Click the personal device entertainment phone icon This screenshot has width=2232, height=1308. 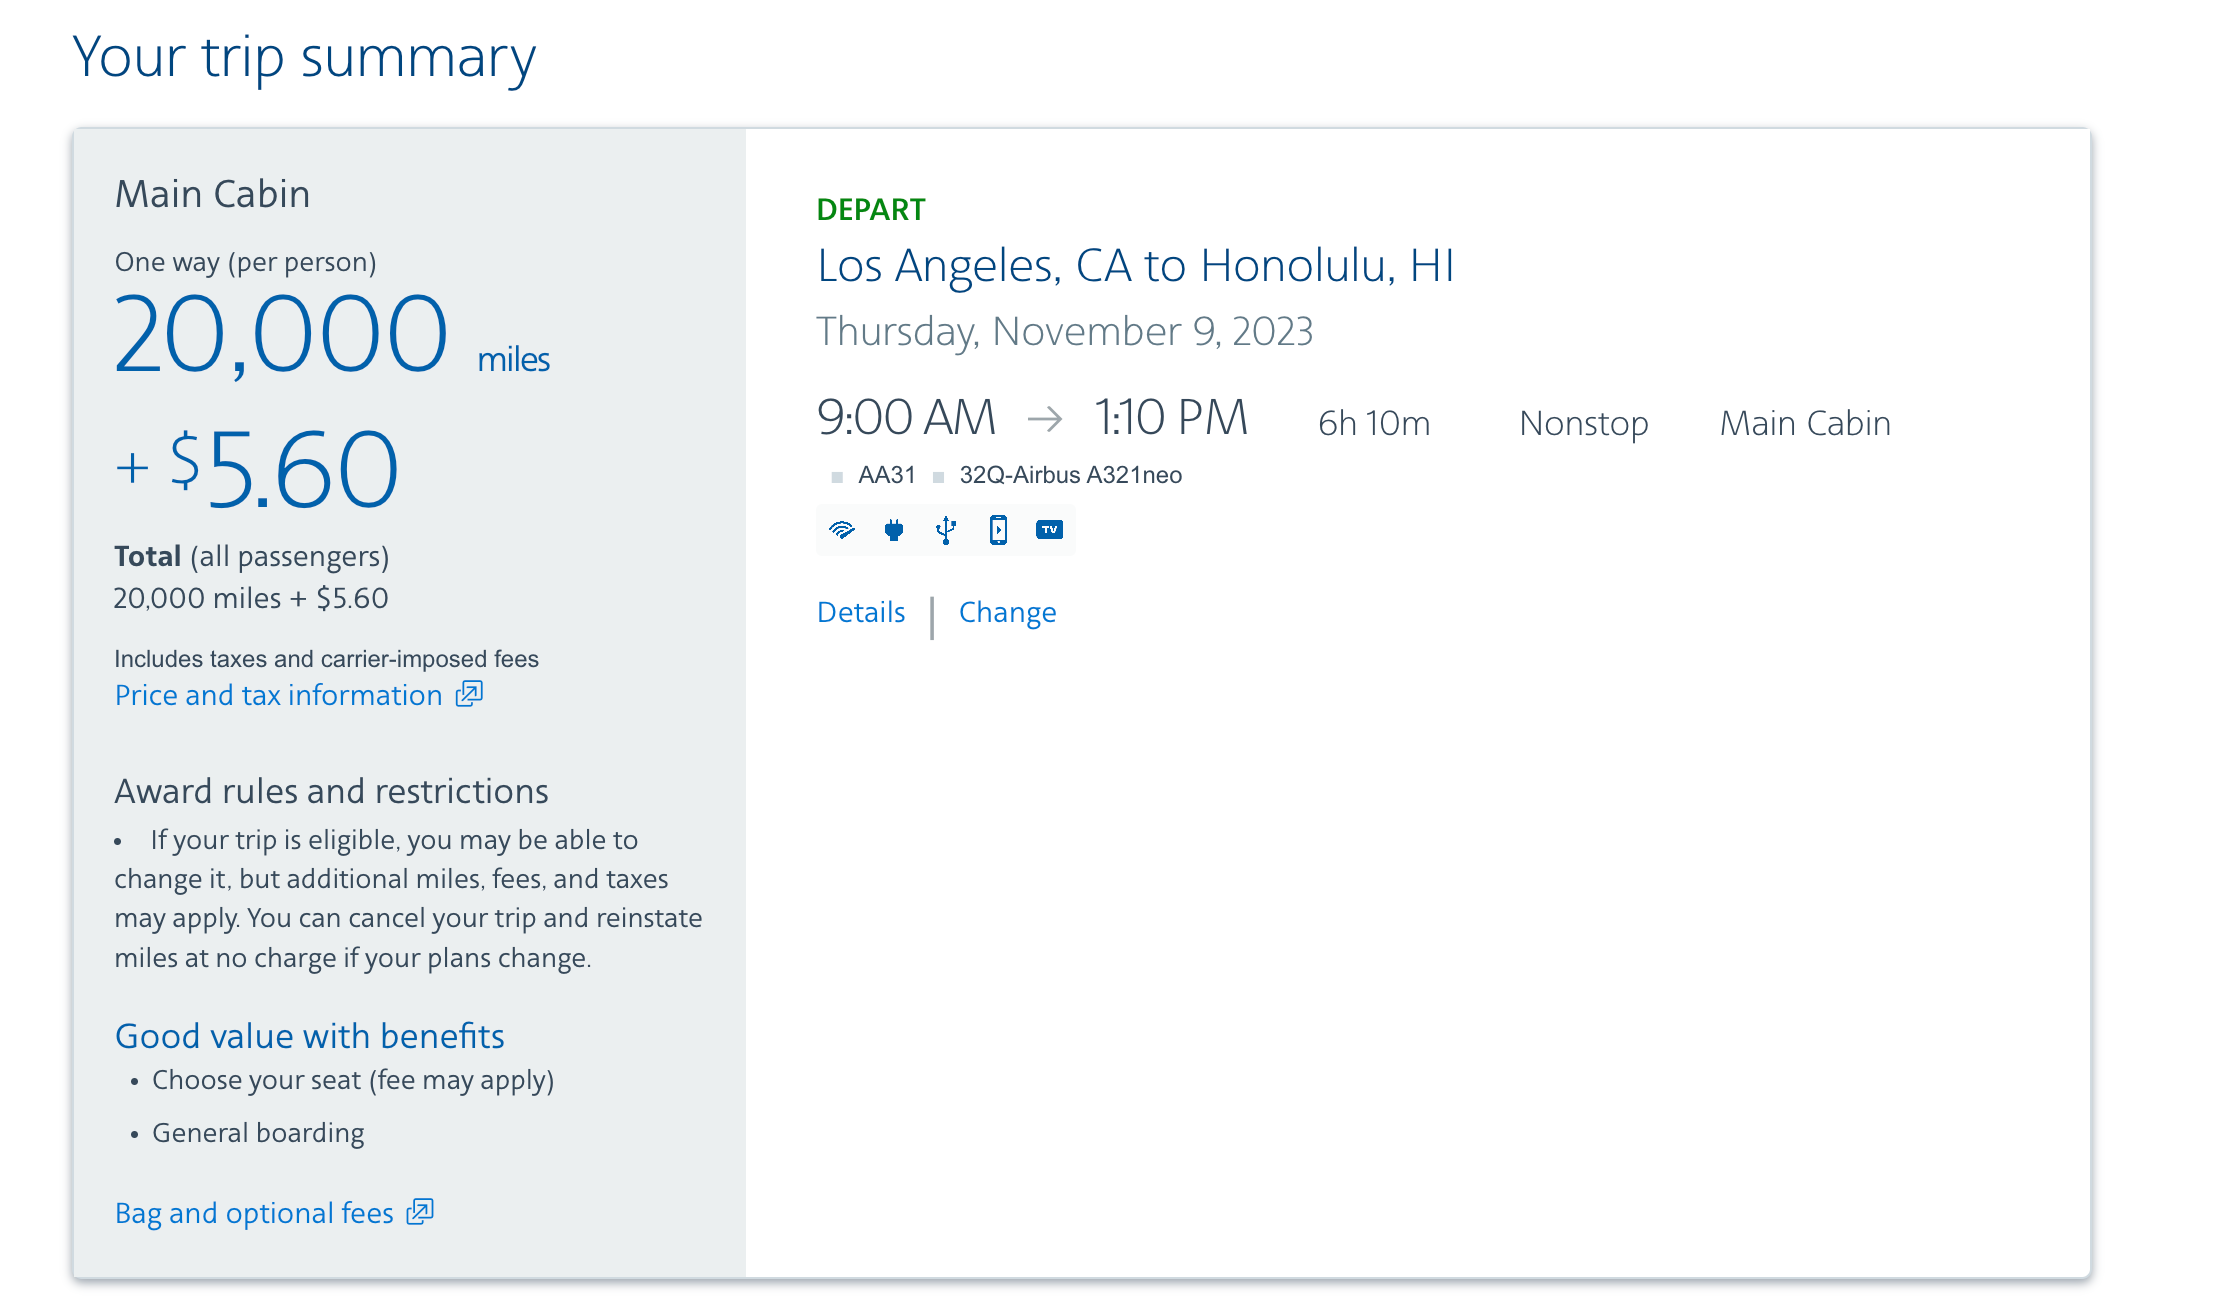998,530
